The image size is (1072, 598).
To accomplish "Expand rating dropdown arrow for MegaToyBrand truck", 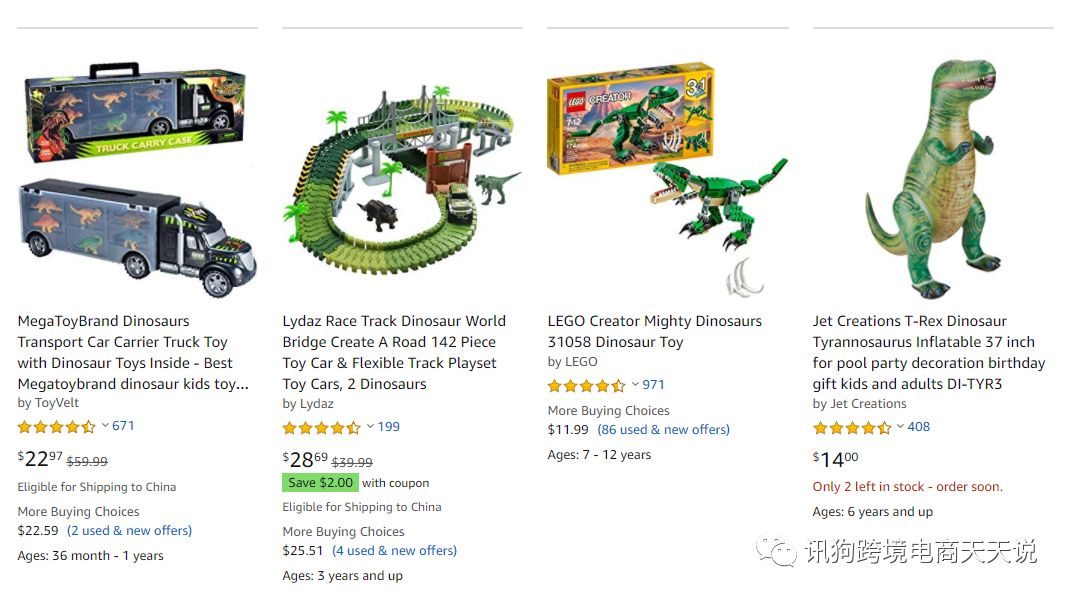I will coord(104,426).
